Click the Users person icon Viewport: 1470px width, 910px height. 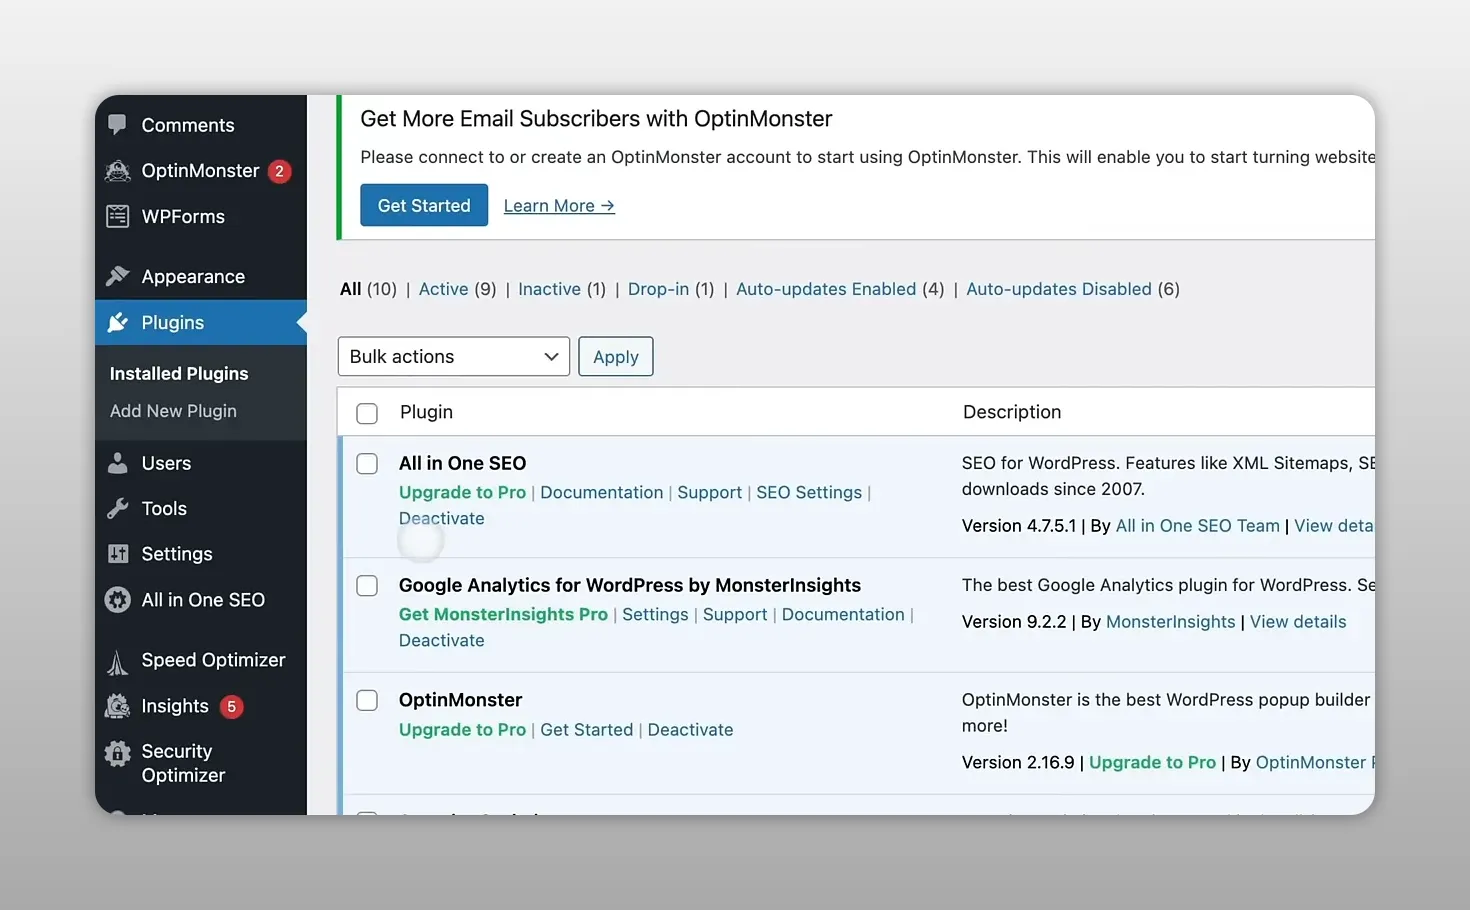(x=117, y=463)
